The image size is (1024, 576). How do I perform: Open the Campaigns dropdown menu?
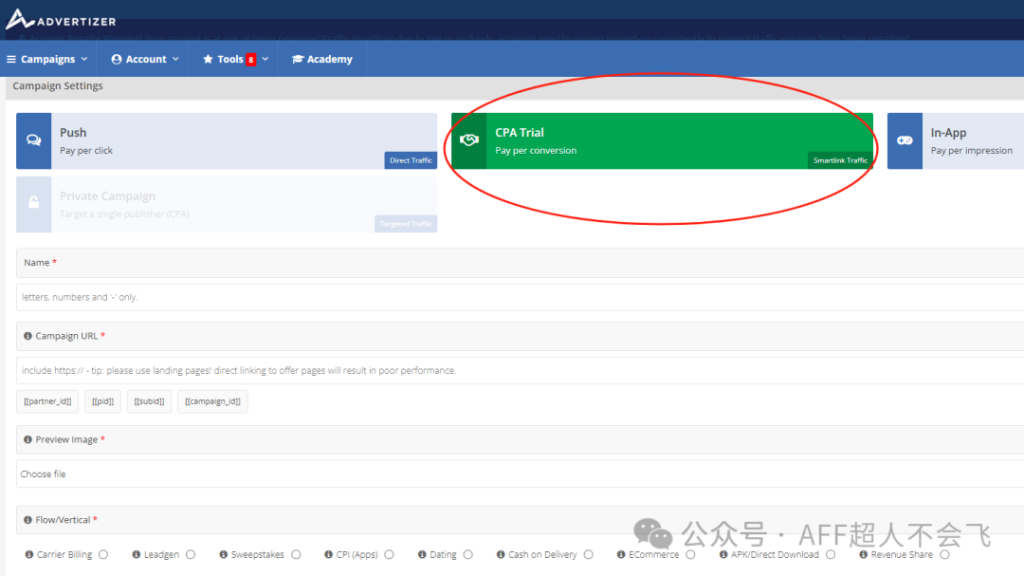48,59
